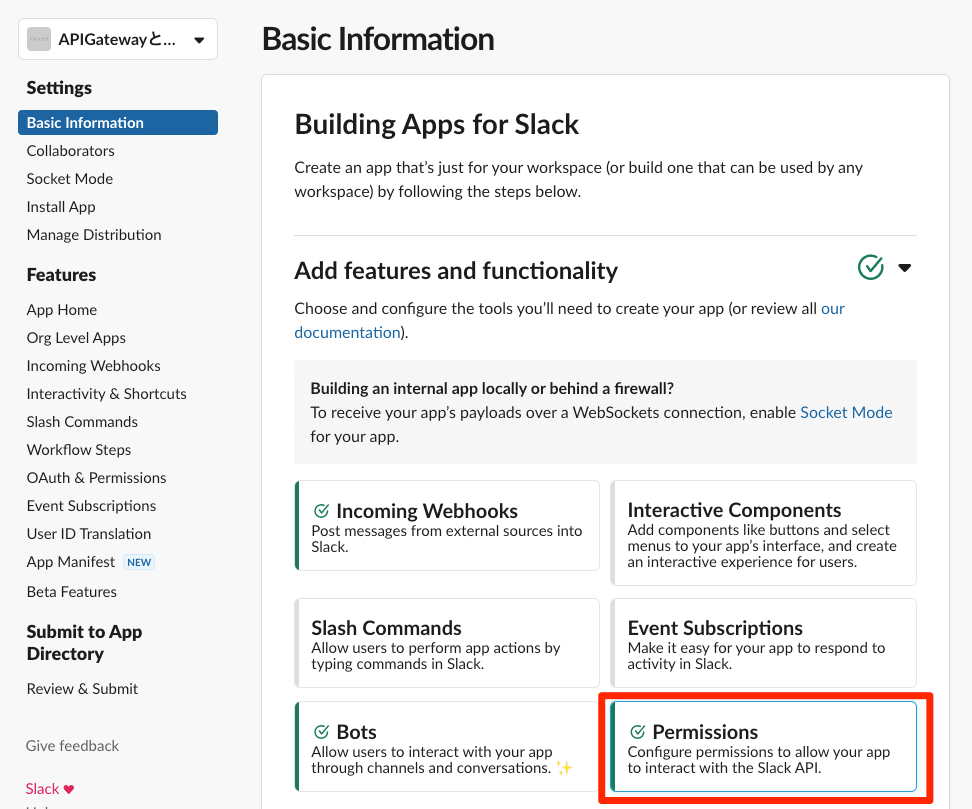Open the Interactive Components feature card
Screen dimensions: 972x809
[763, 532]
